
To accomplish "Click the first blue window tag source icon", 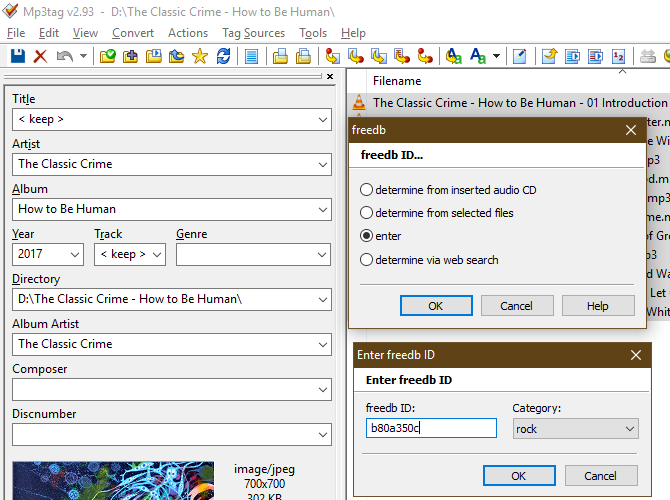I will [573, 56].
